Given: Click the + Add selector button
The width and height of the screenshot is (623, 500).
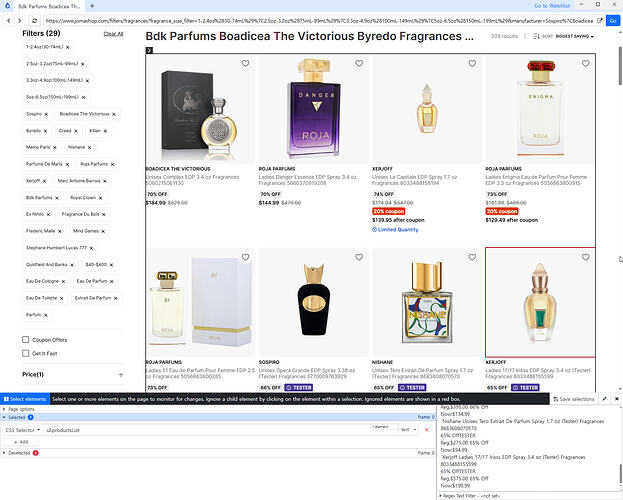Looking at the screenshot, I should [21, 442].
